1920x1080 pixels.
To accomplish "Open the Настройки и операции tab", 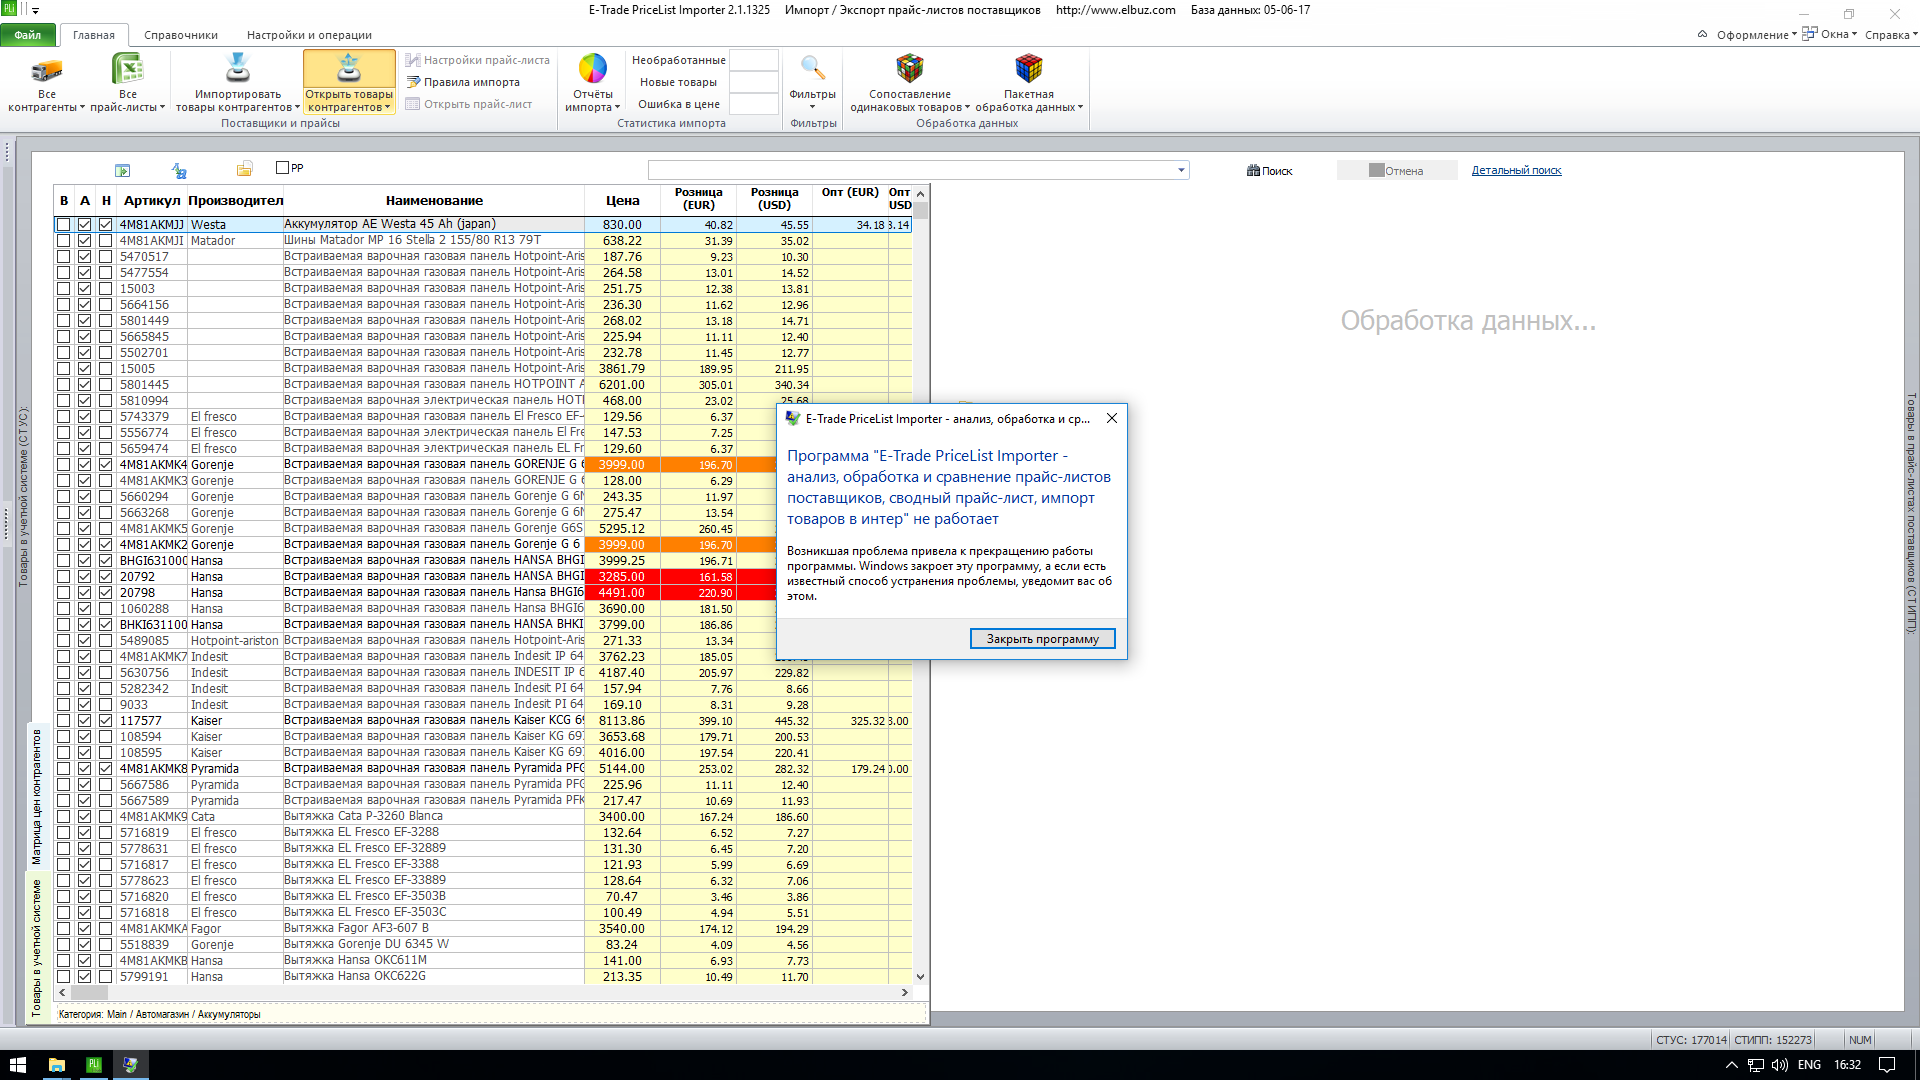I will pyautogui.click(x=309, y=35).
